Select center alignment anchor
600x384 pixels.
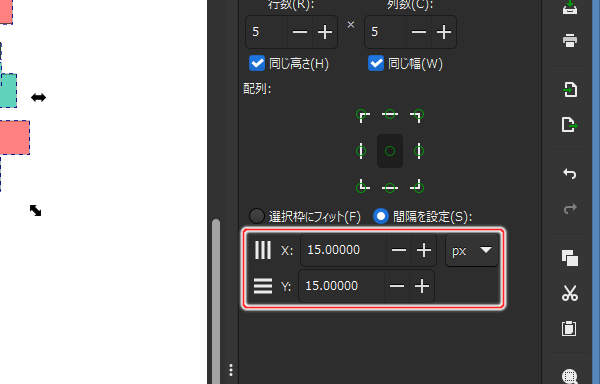(390, 151)
